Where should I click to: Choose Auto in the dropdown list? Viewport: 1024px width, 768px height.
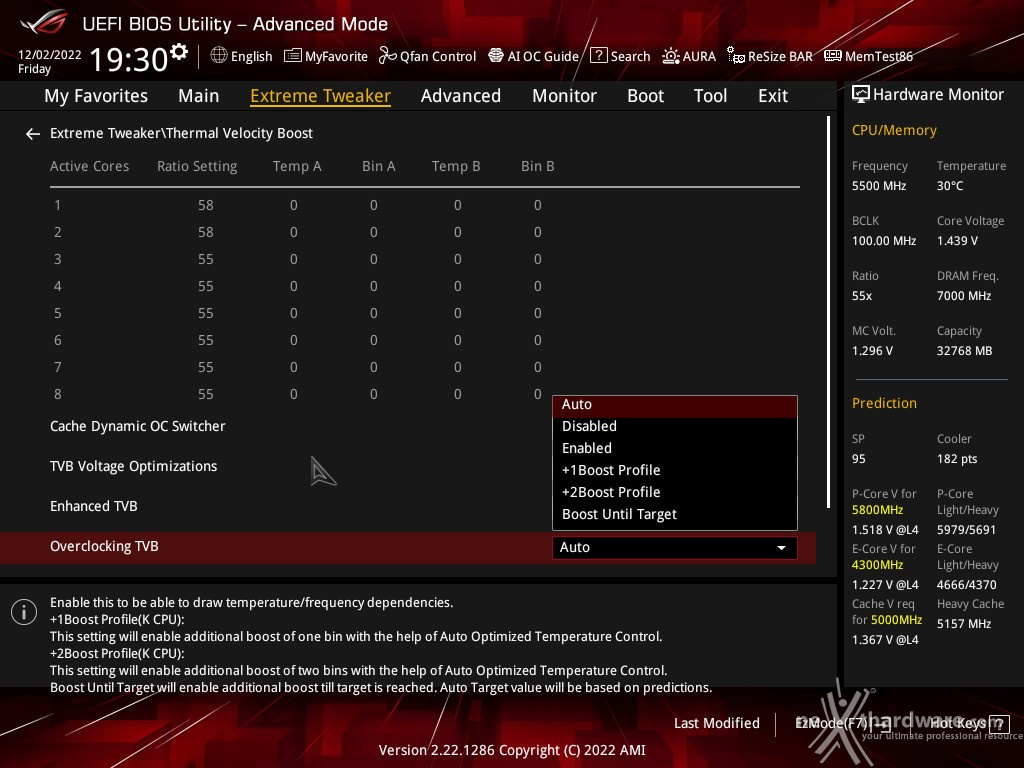tap(675, 405)
